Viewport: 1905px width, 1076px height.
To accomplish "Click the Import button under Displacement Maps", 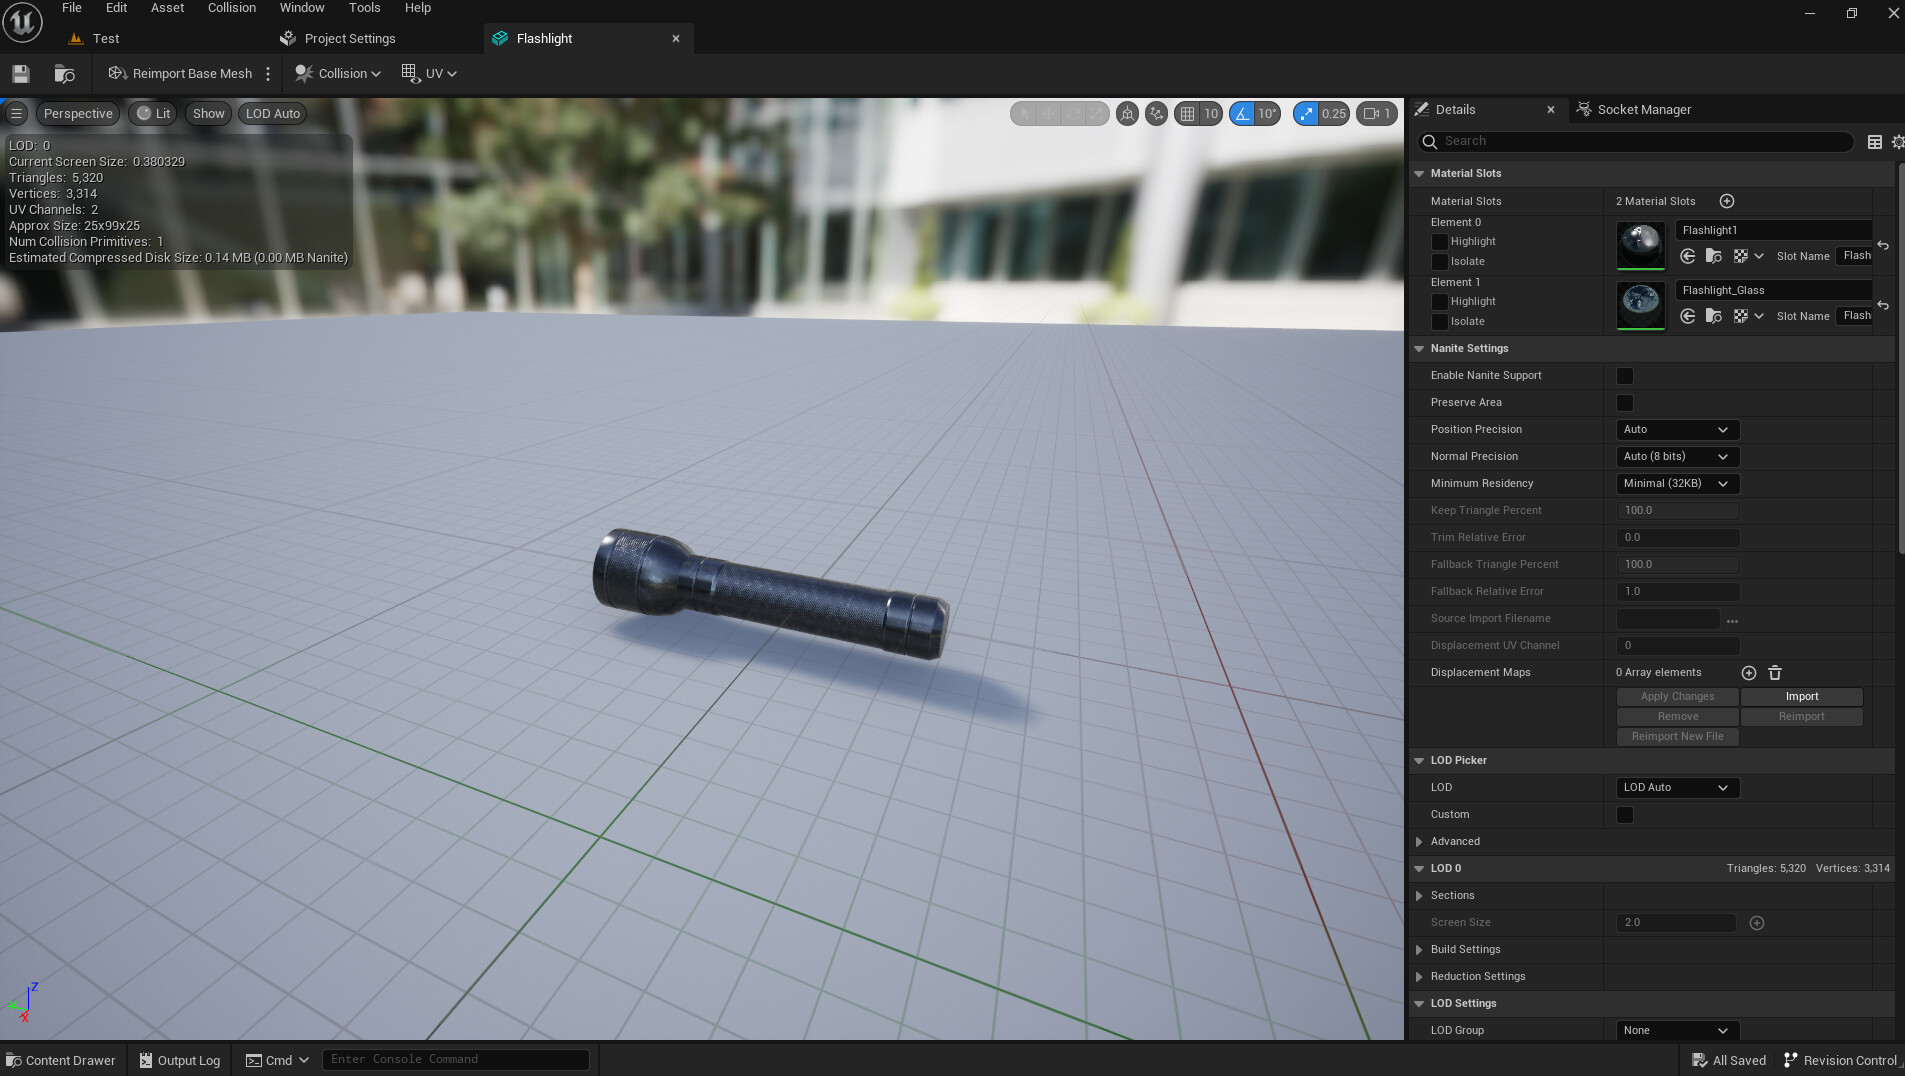I will click(x=1802, y=697).
